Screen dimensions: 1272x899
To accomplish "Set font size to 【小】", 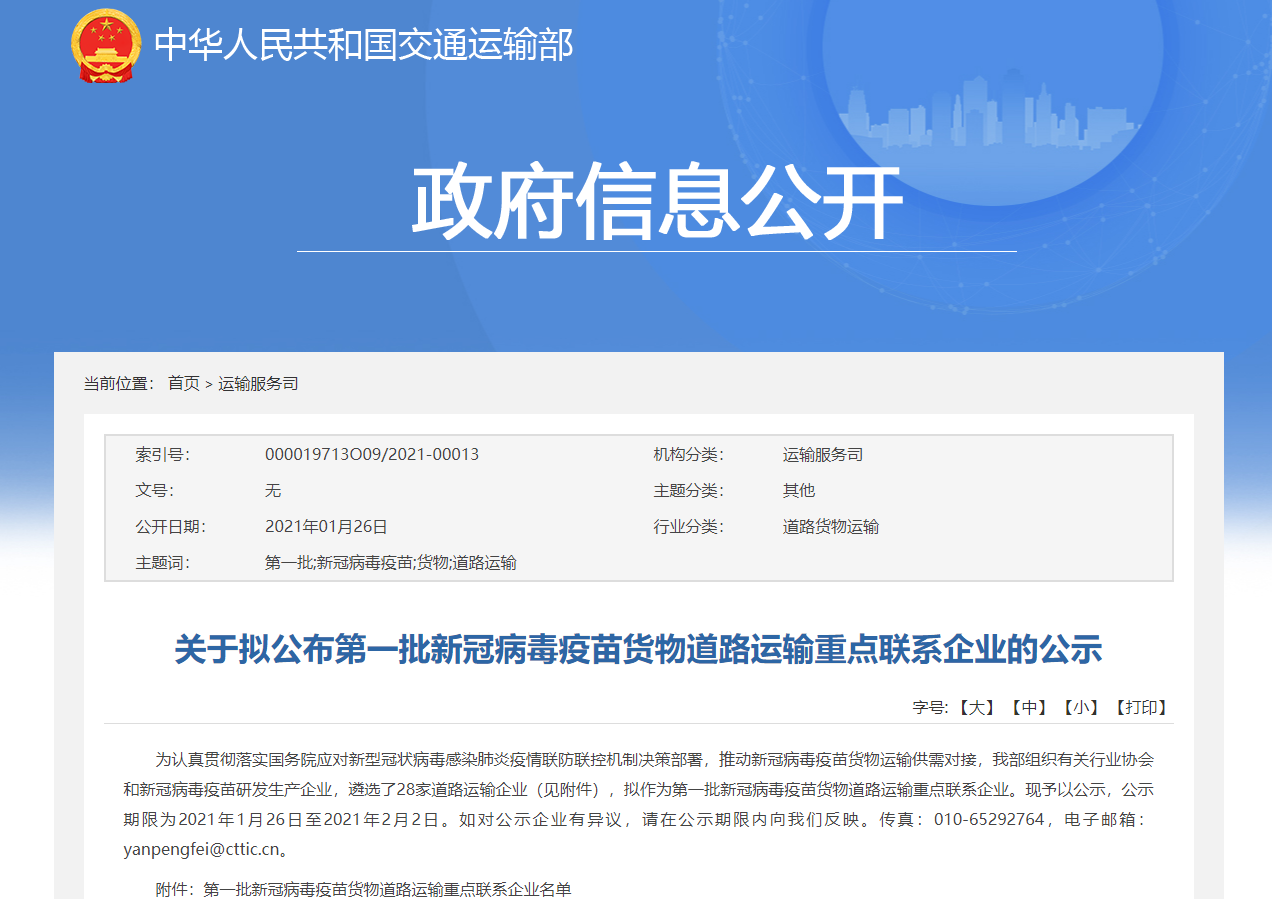I will click(1080, 707).
